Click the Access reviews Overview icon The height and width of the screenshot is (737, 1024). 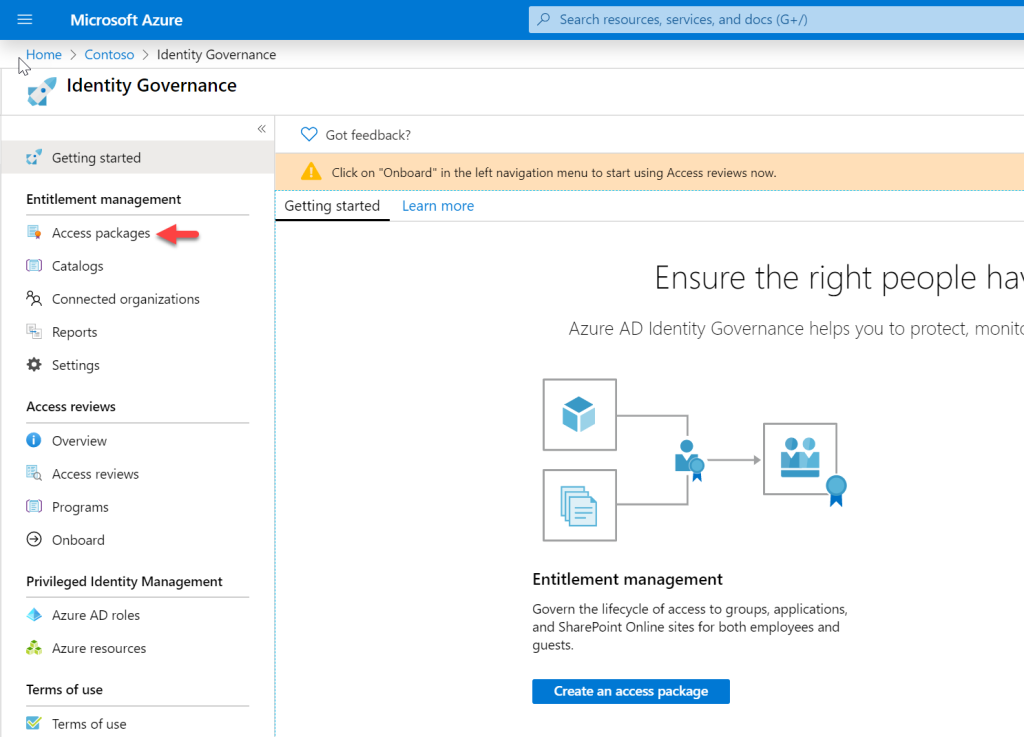34,440
